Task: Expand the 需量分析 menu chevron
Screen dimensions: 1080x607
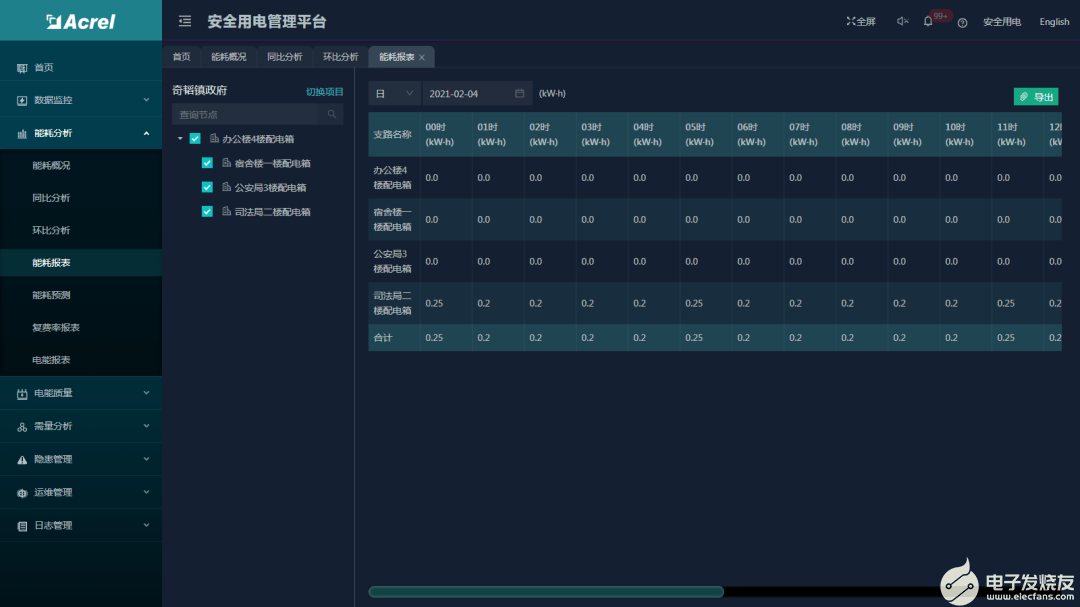Action: [146, 426]
